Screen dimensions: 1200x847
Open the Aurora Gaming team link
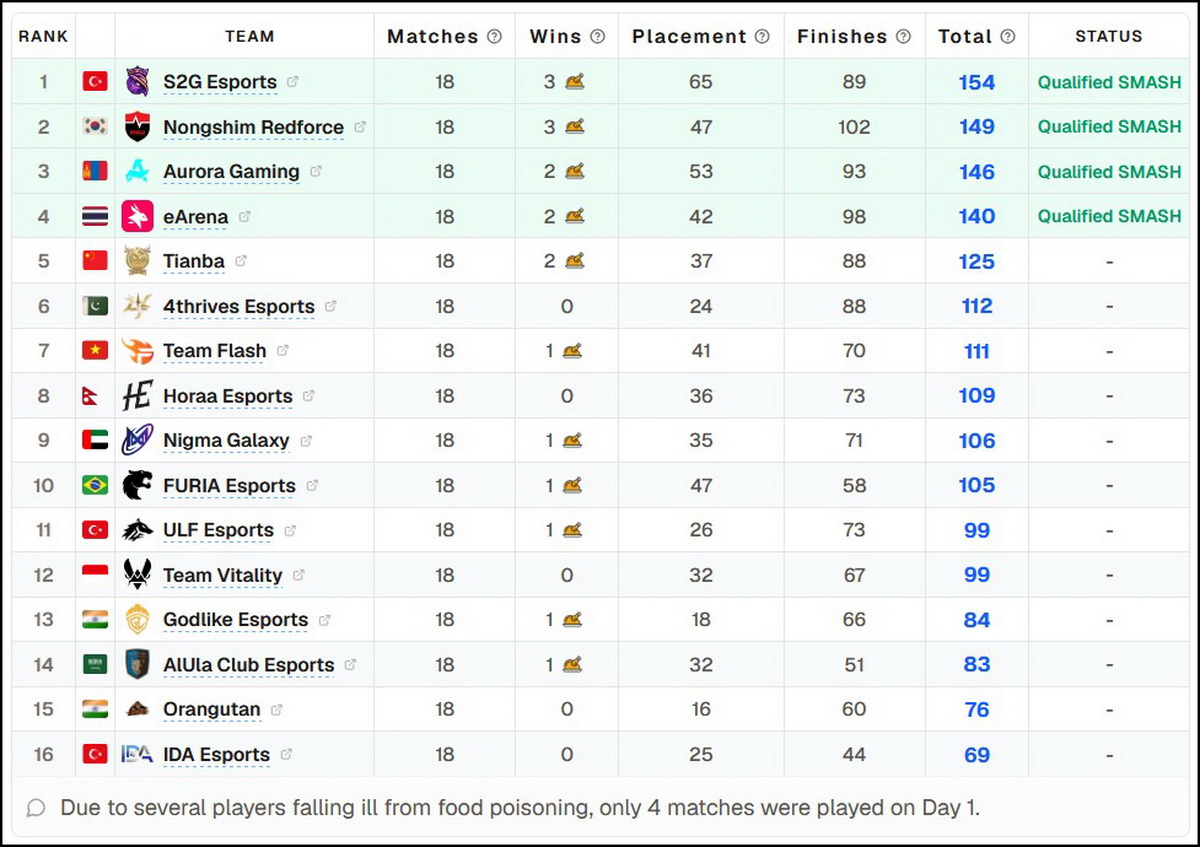231,172
